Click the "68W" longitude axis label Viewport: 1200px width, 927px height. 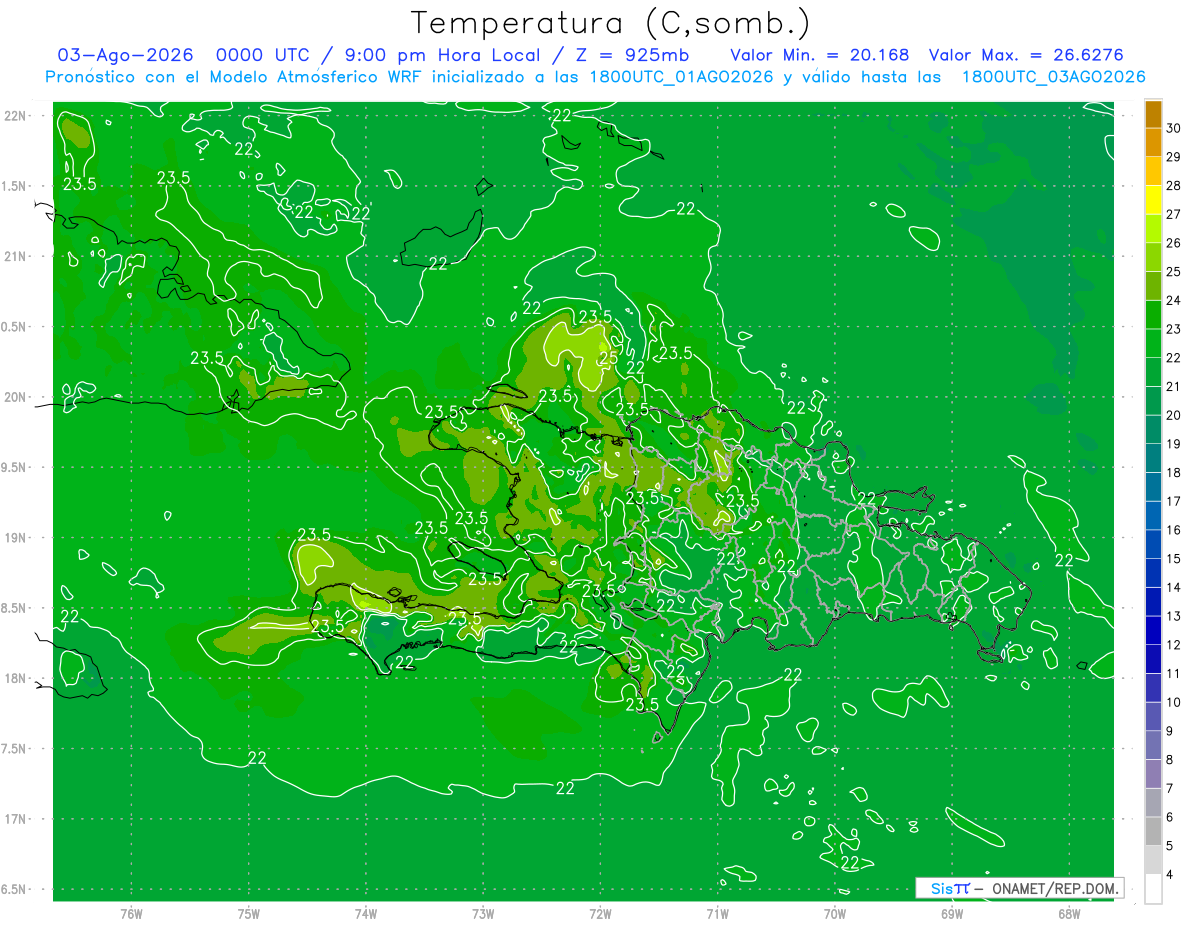(1069, 914)
